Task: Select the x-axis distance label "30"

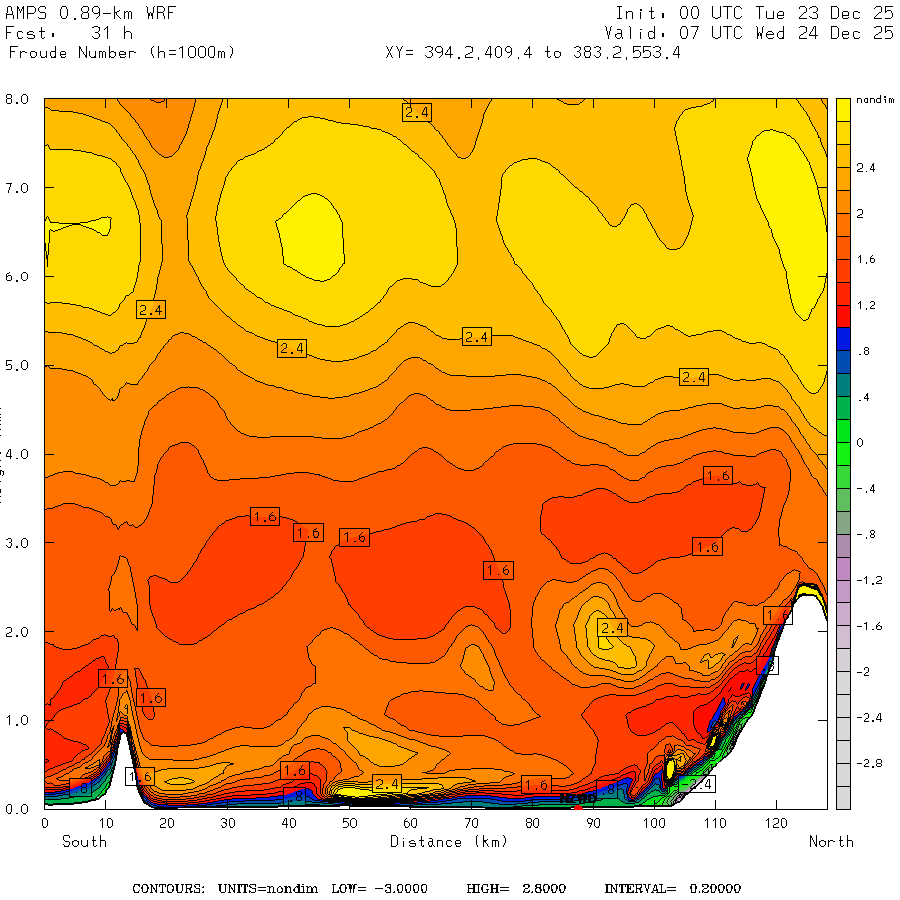Action: 228,823
